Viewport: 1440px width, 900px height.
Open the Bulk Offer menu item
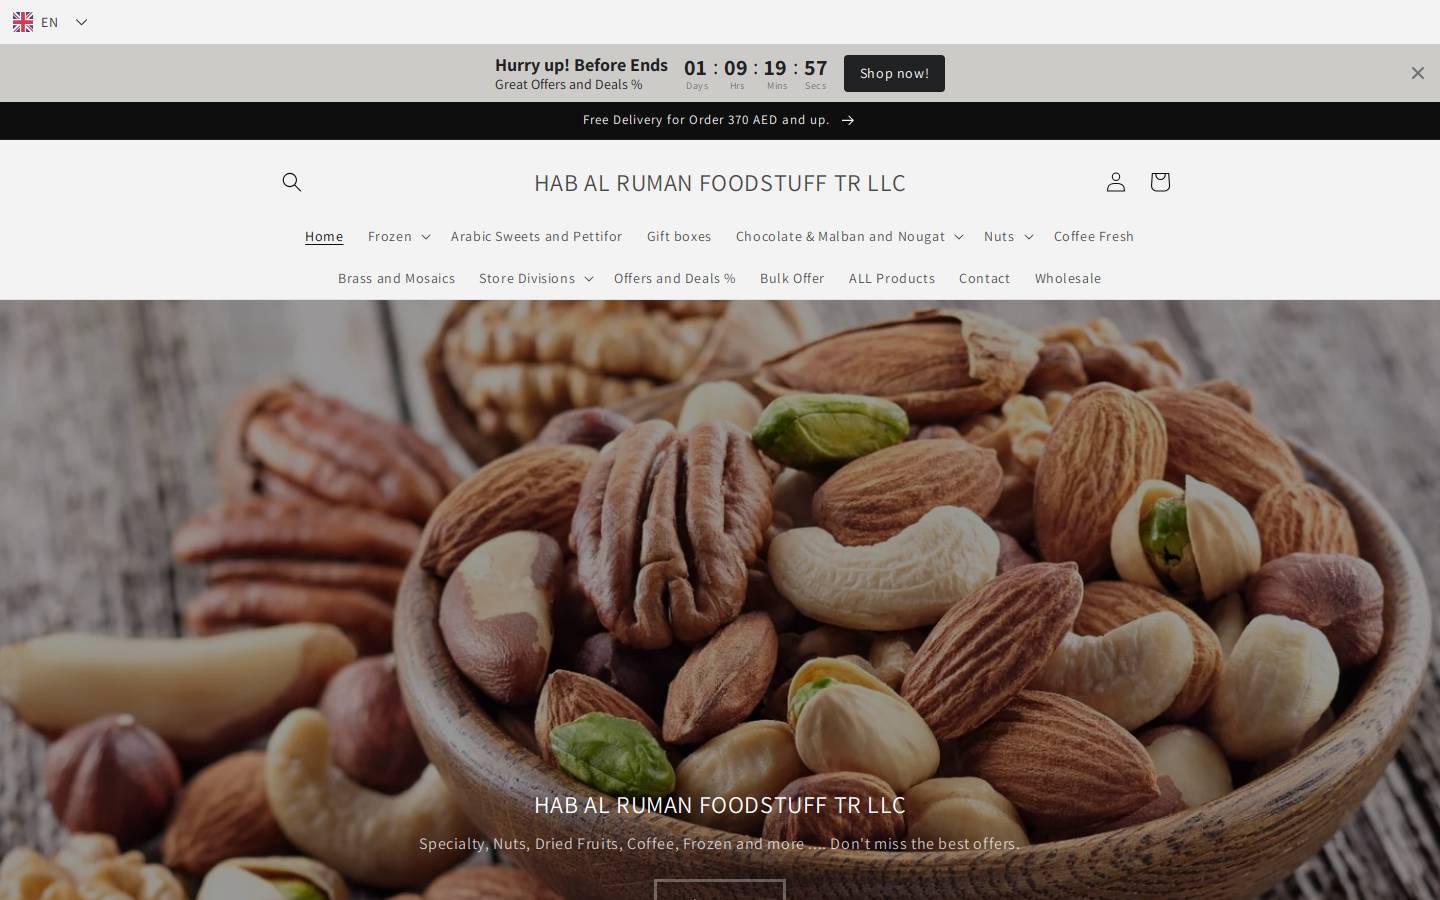(x=792, y=278)
